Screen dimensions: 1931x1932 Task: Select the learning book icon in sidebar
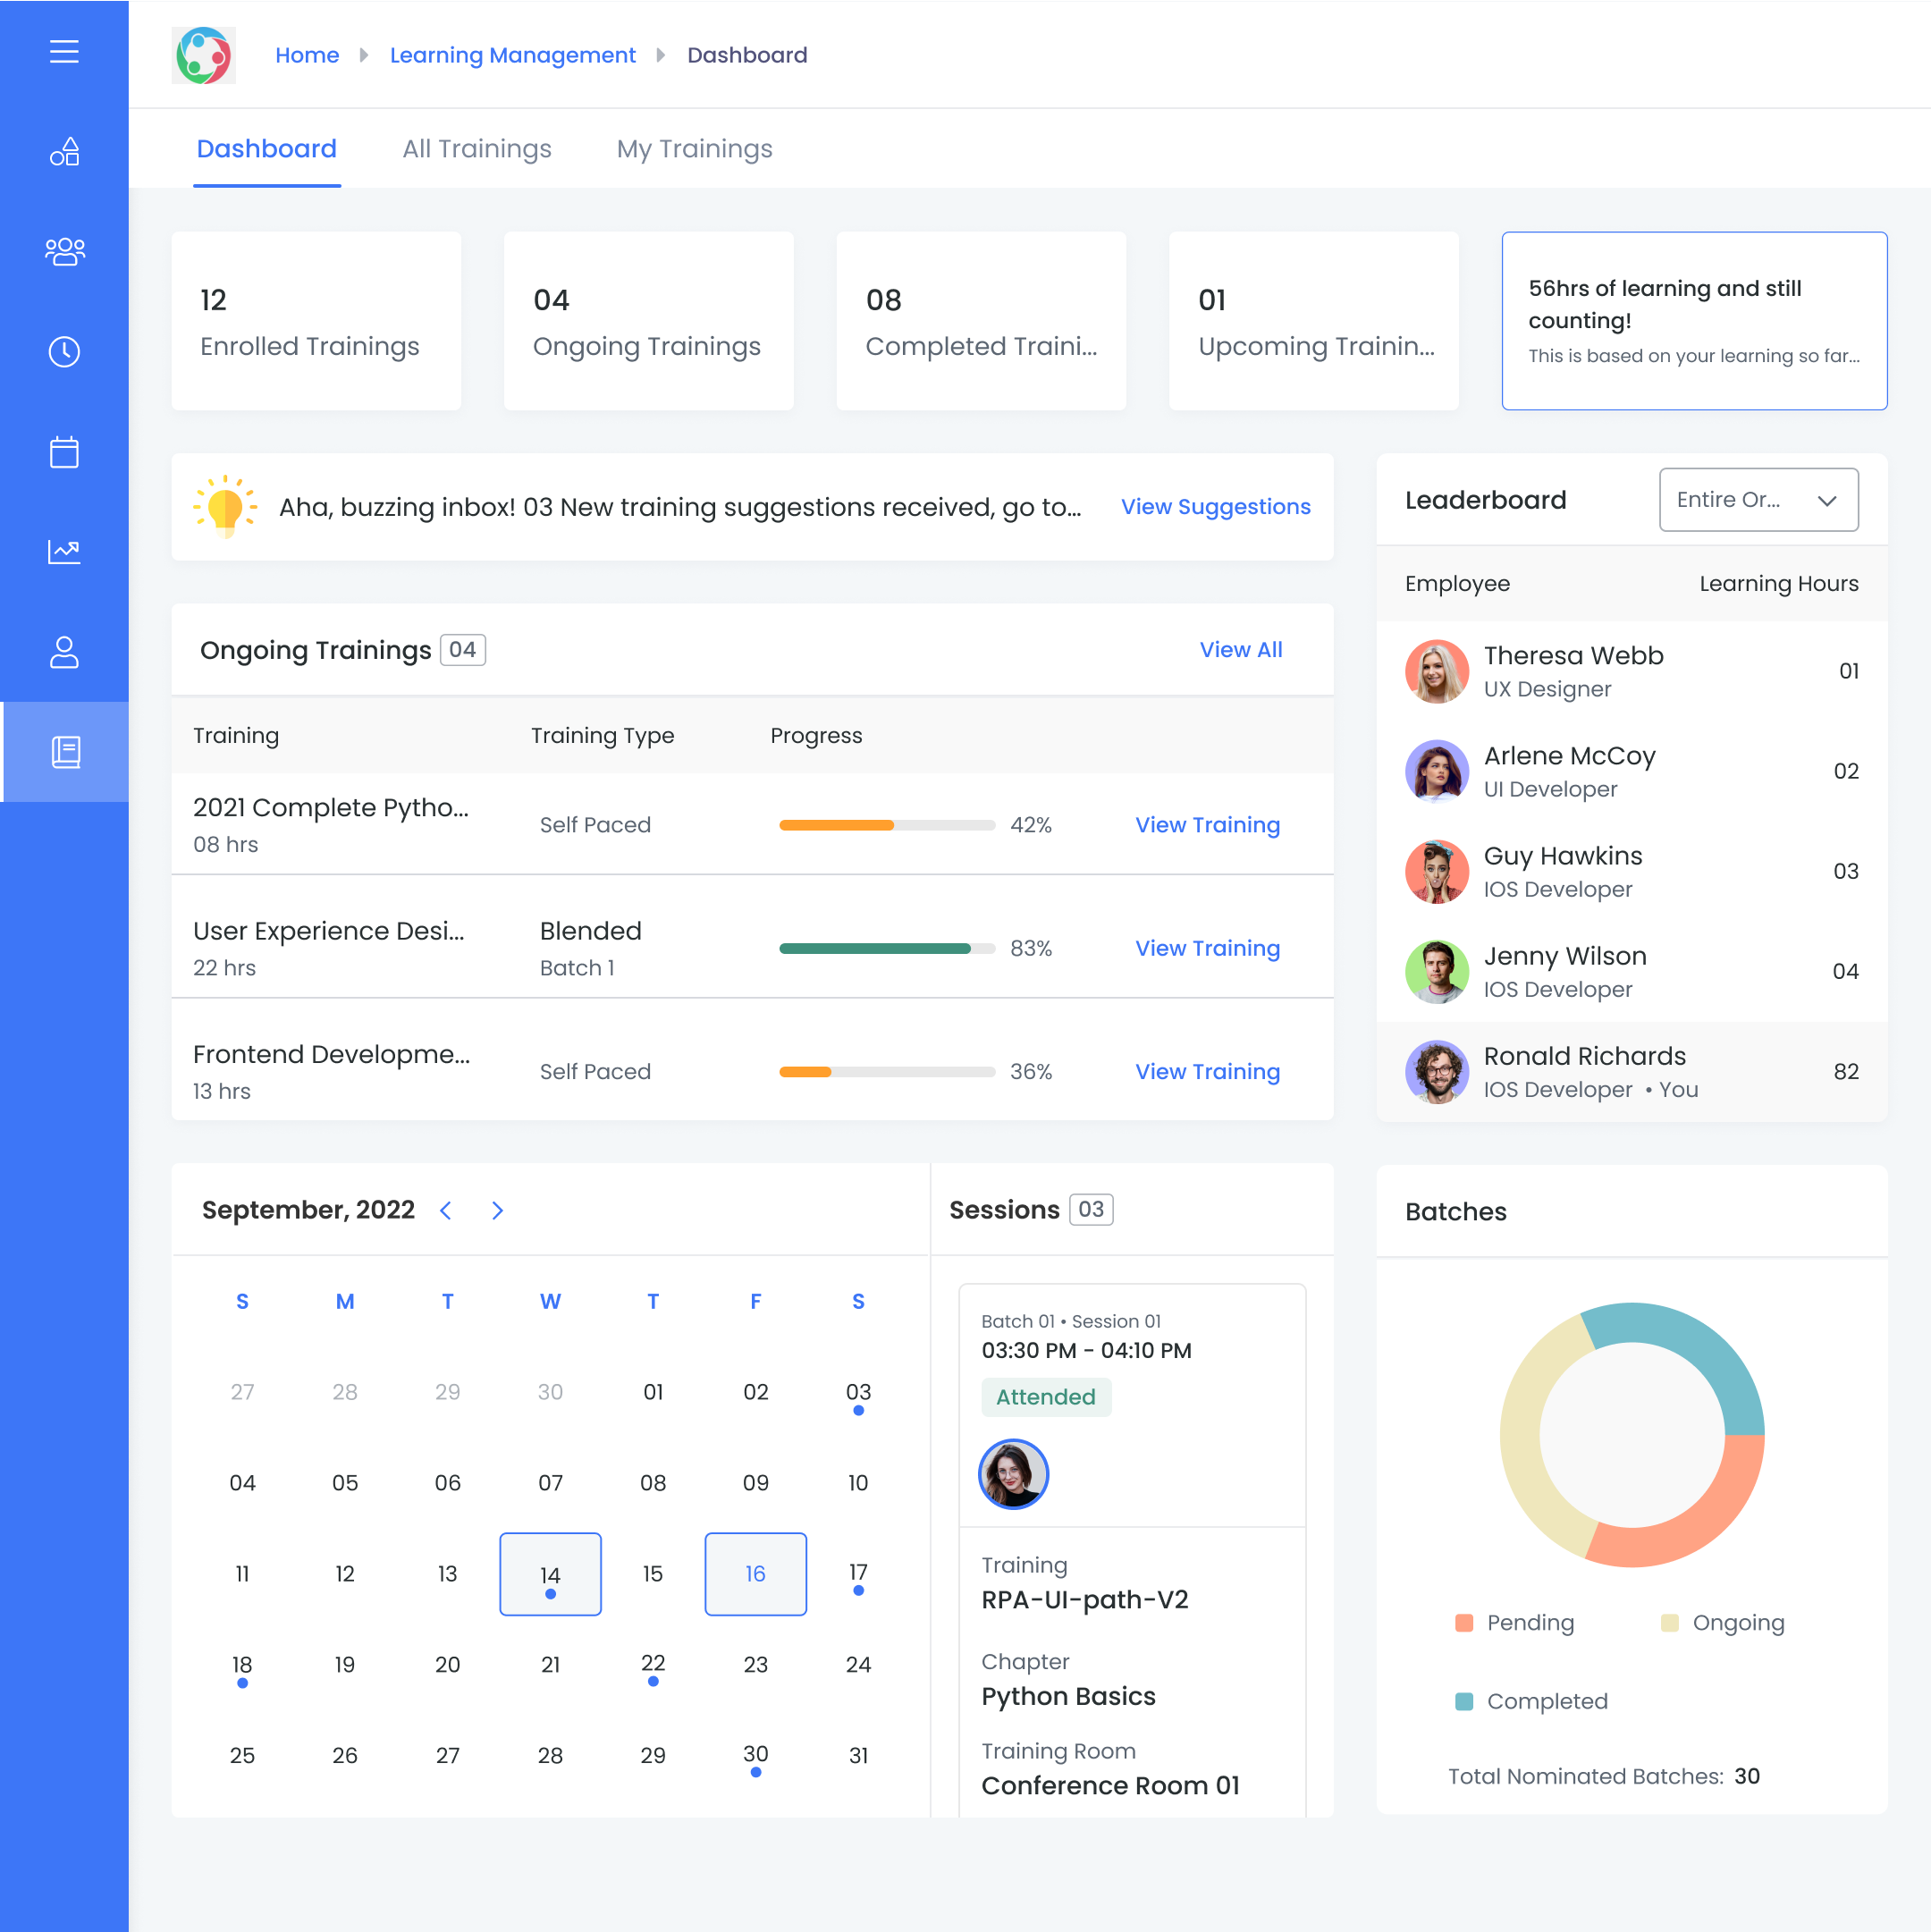(x=66, y=752)
